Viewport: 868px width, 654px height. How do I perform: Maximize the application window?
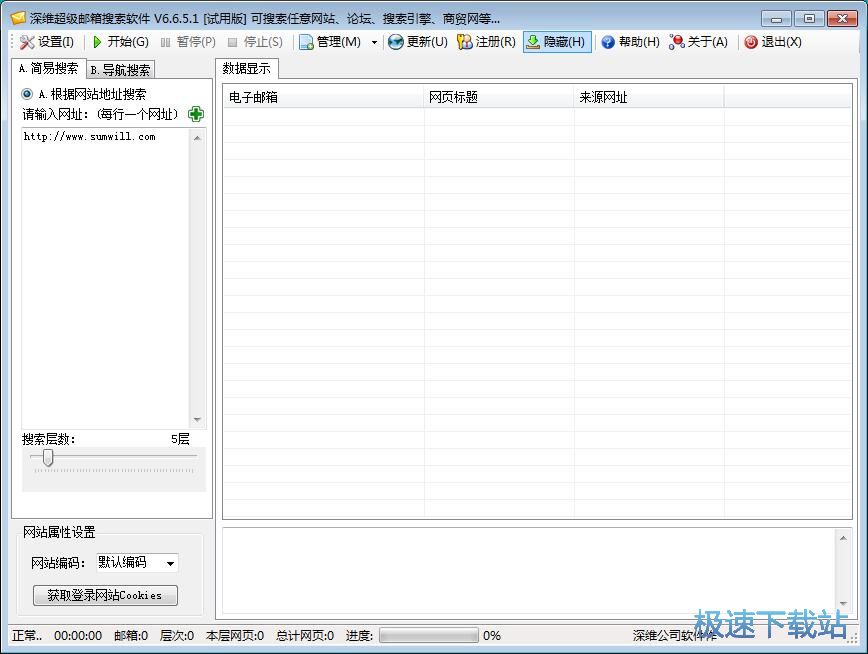click(809, 19)
